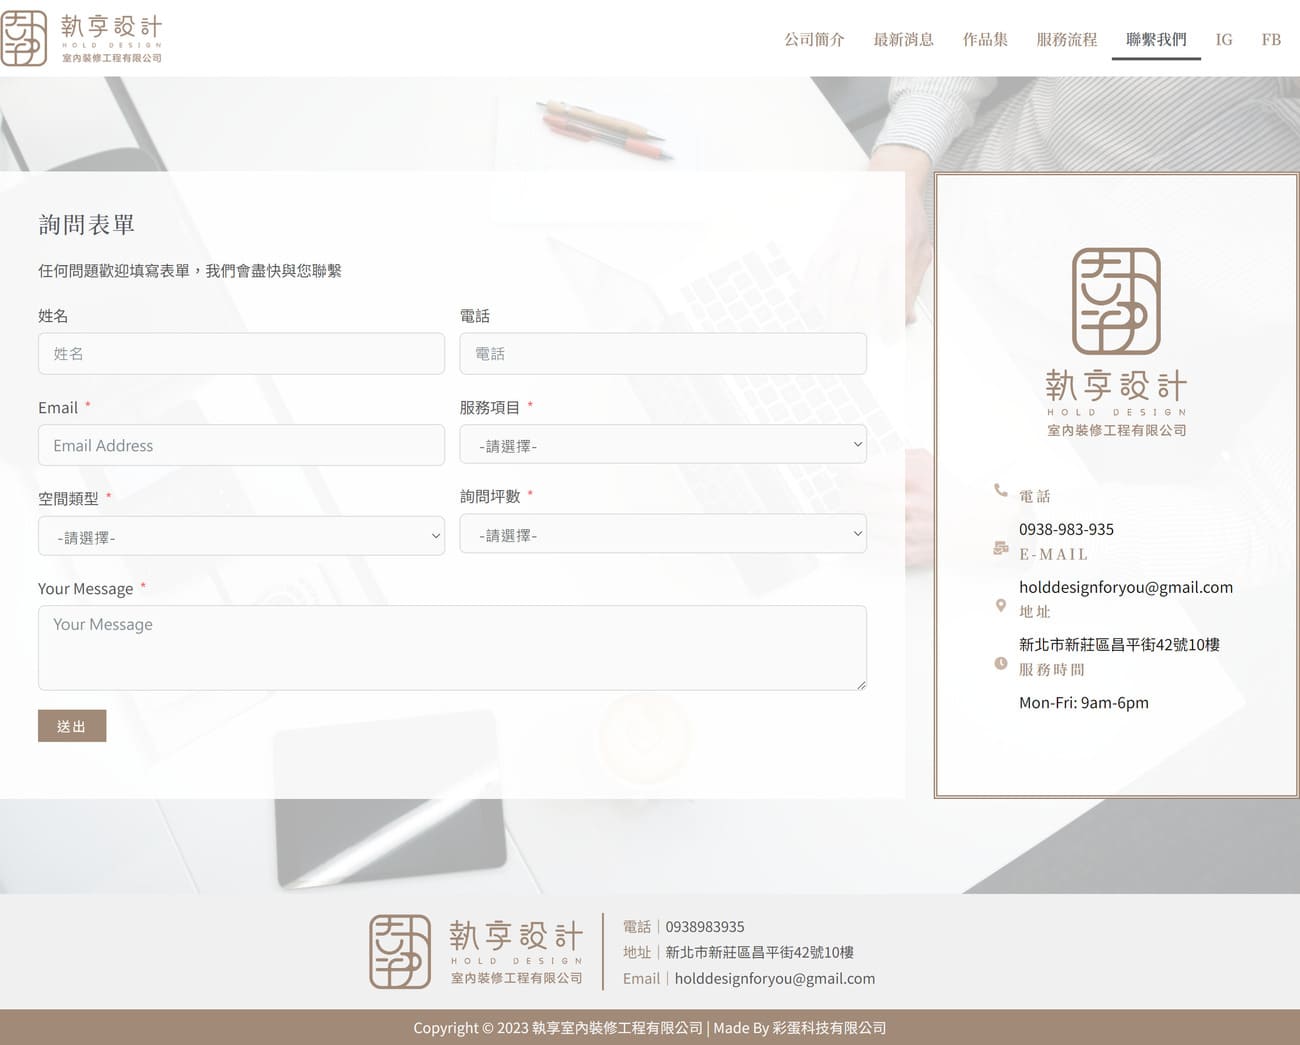The height and width of the screenshot is (1045, 1300).
Task: Click the E-MAIL icon in contact card
Action: click(1000, 548)
